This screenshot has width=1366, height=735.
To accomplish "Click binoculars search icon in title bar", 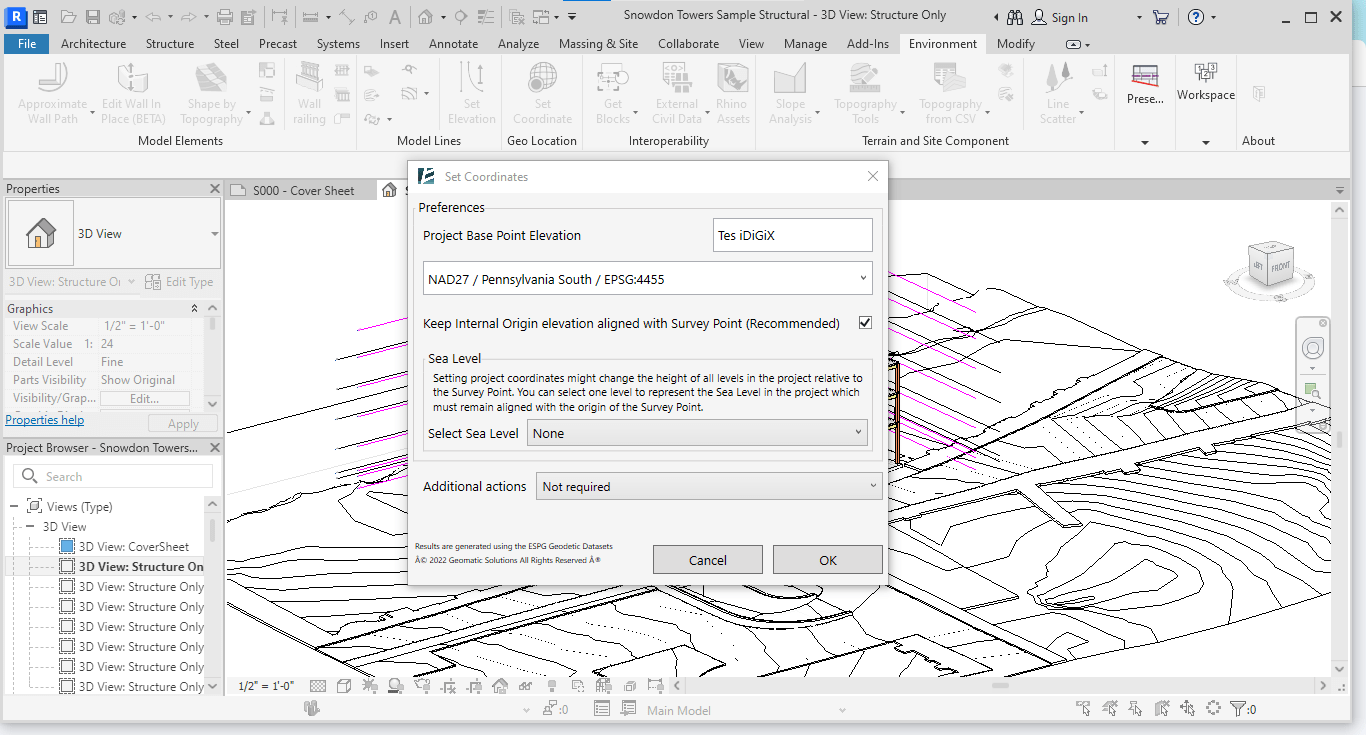I will pos(1015,17).
